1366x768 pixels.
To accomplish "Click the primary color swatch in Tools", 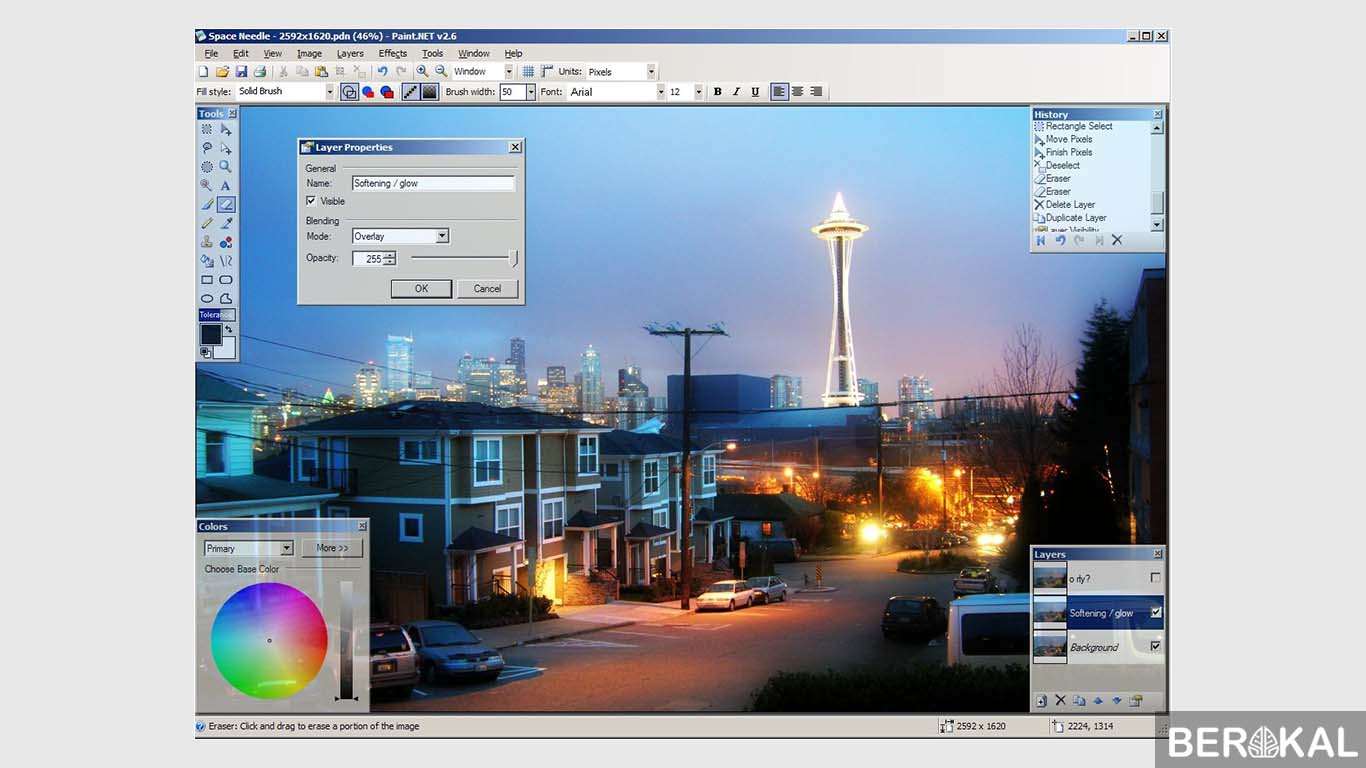I will tap(211, 335).
